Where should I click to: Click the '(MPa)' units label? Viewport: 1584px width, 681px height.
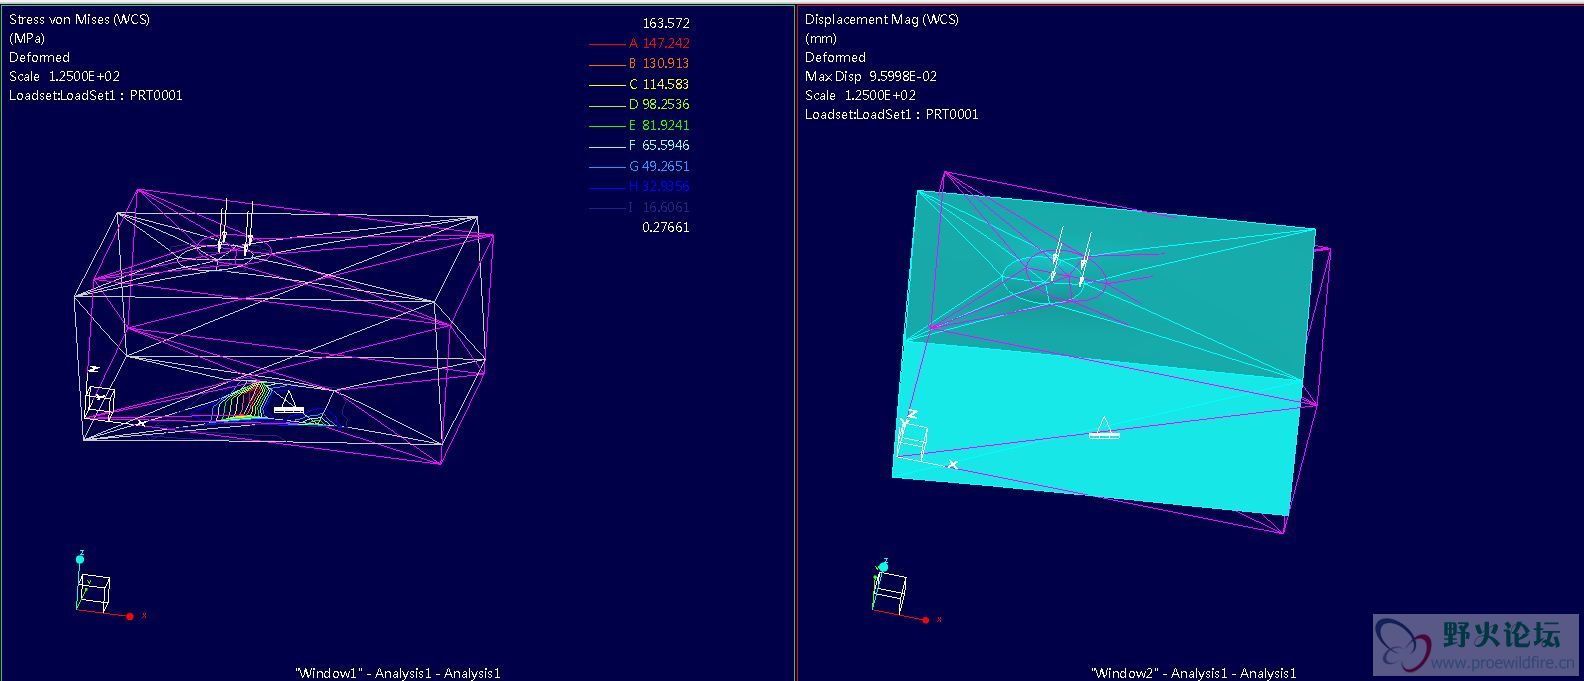coord(27,38)
